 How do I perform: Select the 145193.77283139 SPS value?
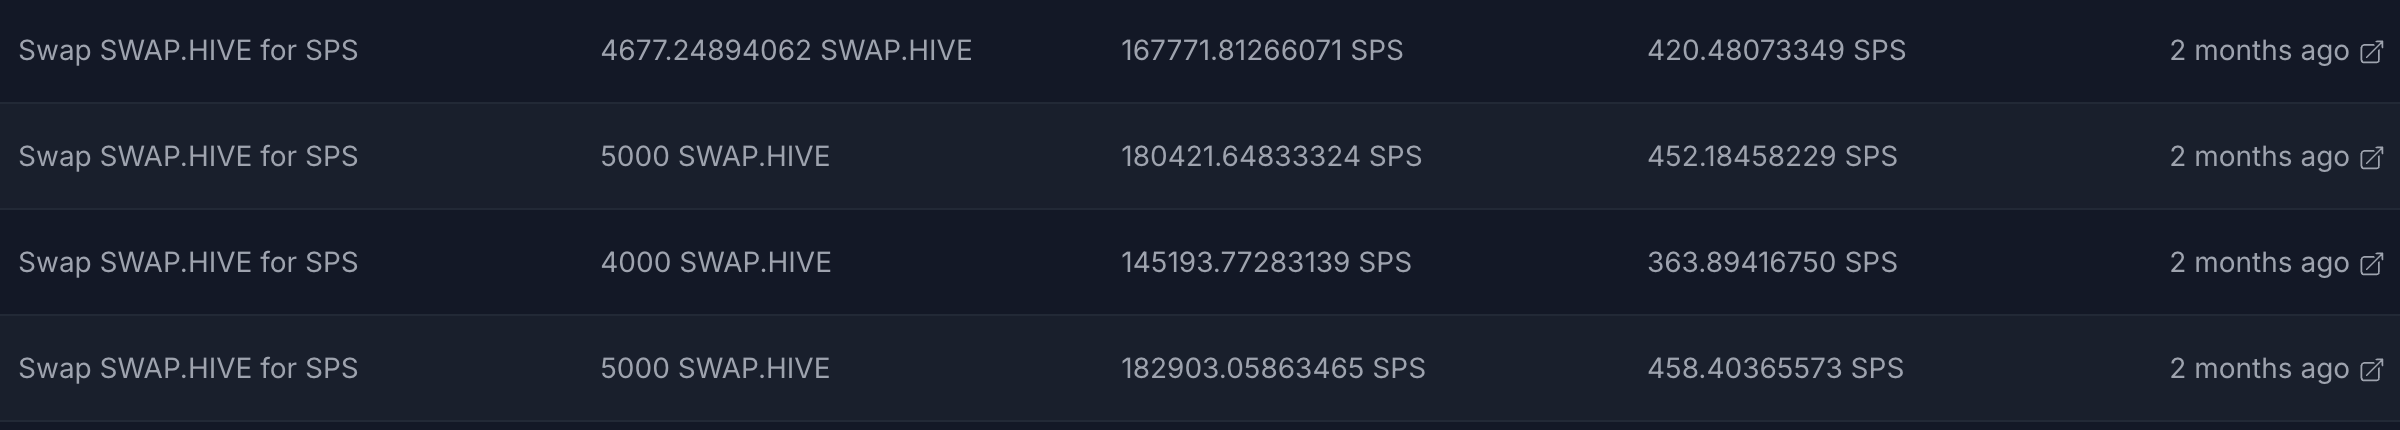[x=1266, y=262]
